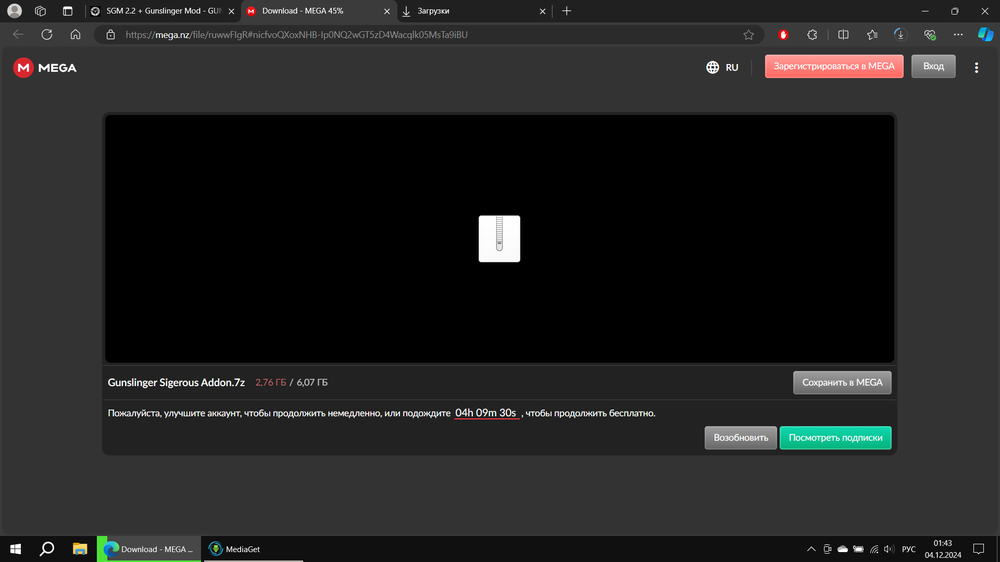Viewport: 1000px width, 562px height.
Task: Open the RU language selector
Action: pyautogui.click(x=723, y=67)
